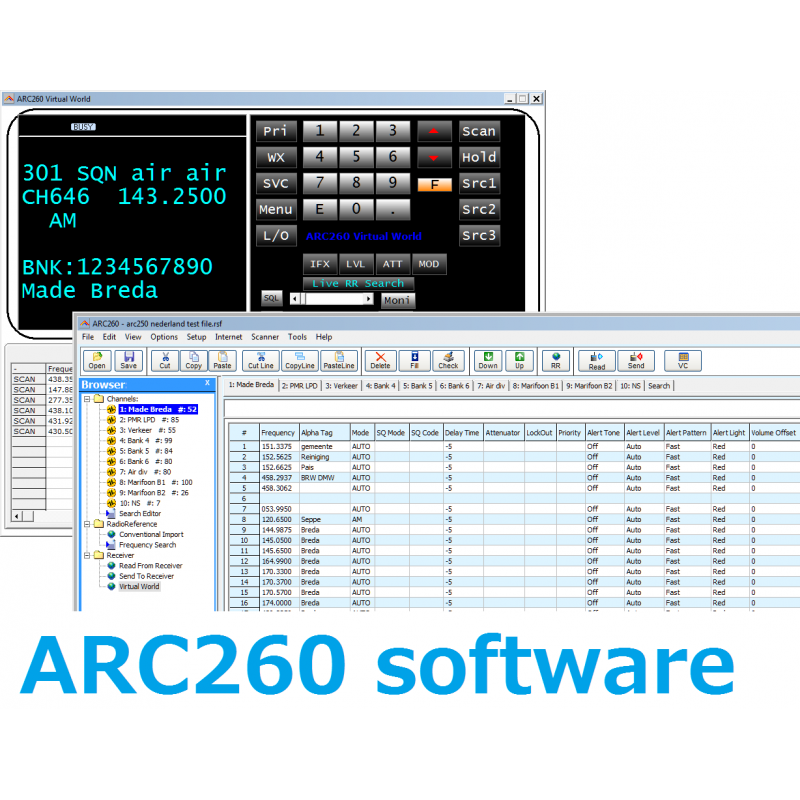Click the Save toolbar icon

point(128,360)
